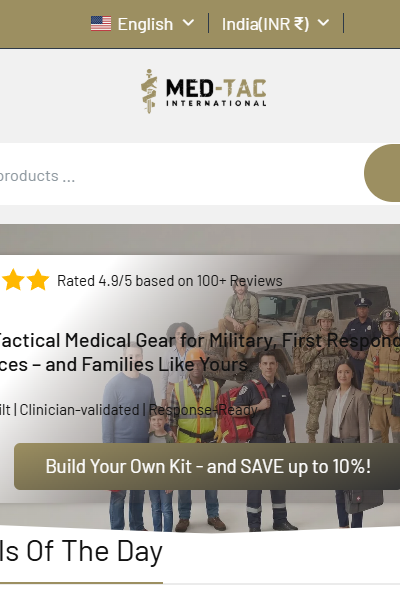Image resolution: width=400 pixels, height=602 pixels.
Task: Open the English language selector
Action: (x=143, y=24)
